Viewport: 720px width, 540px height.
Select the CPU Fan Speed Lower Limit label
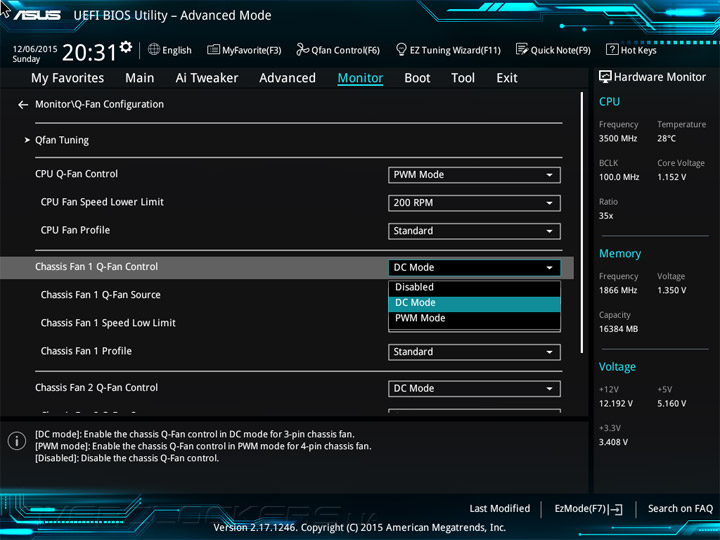(x=102, y=202)
